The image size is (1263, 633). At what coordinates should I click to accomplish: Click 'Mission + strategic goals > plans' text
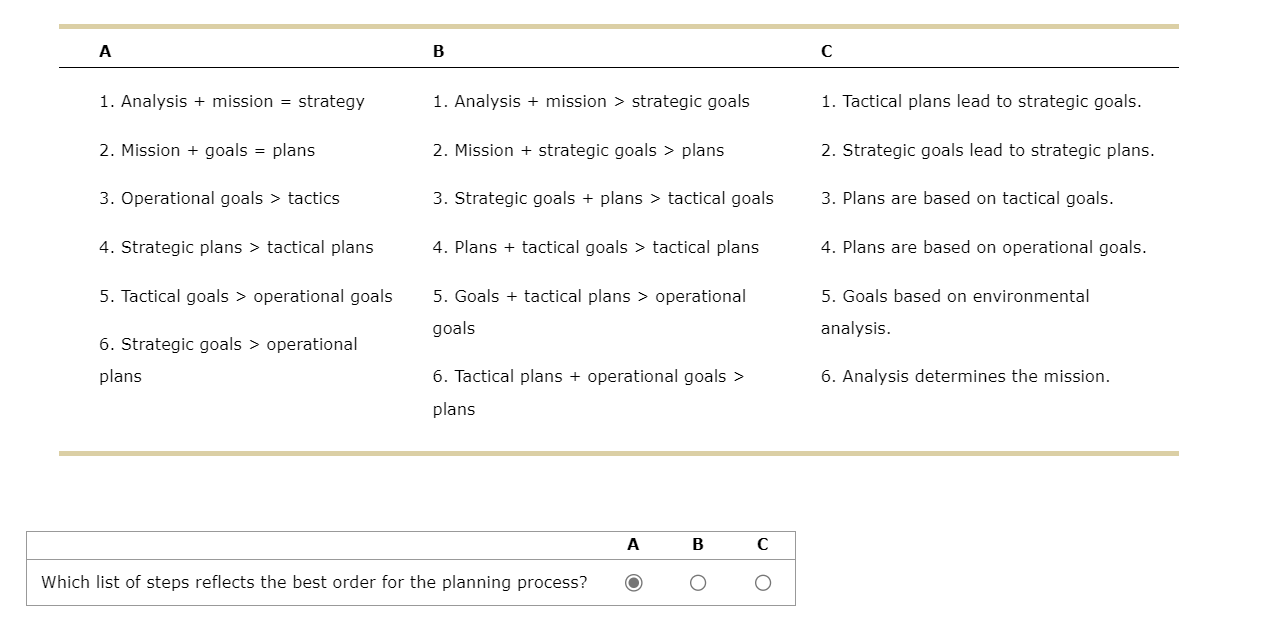coord(578,150)
